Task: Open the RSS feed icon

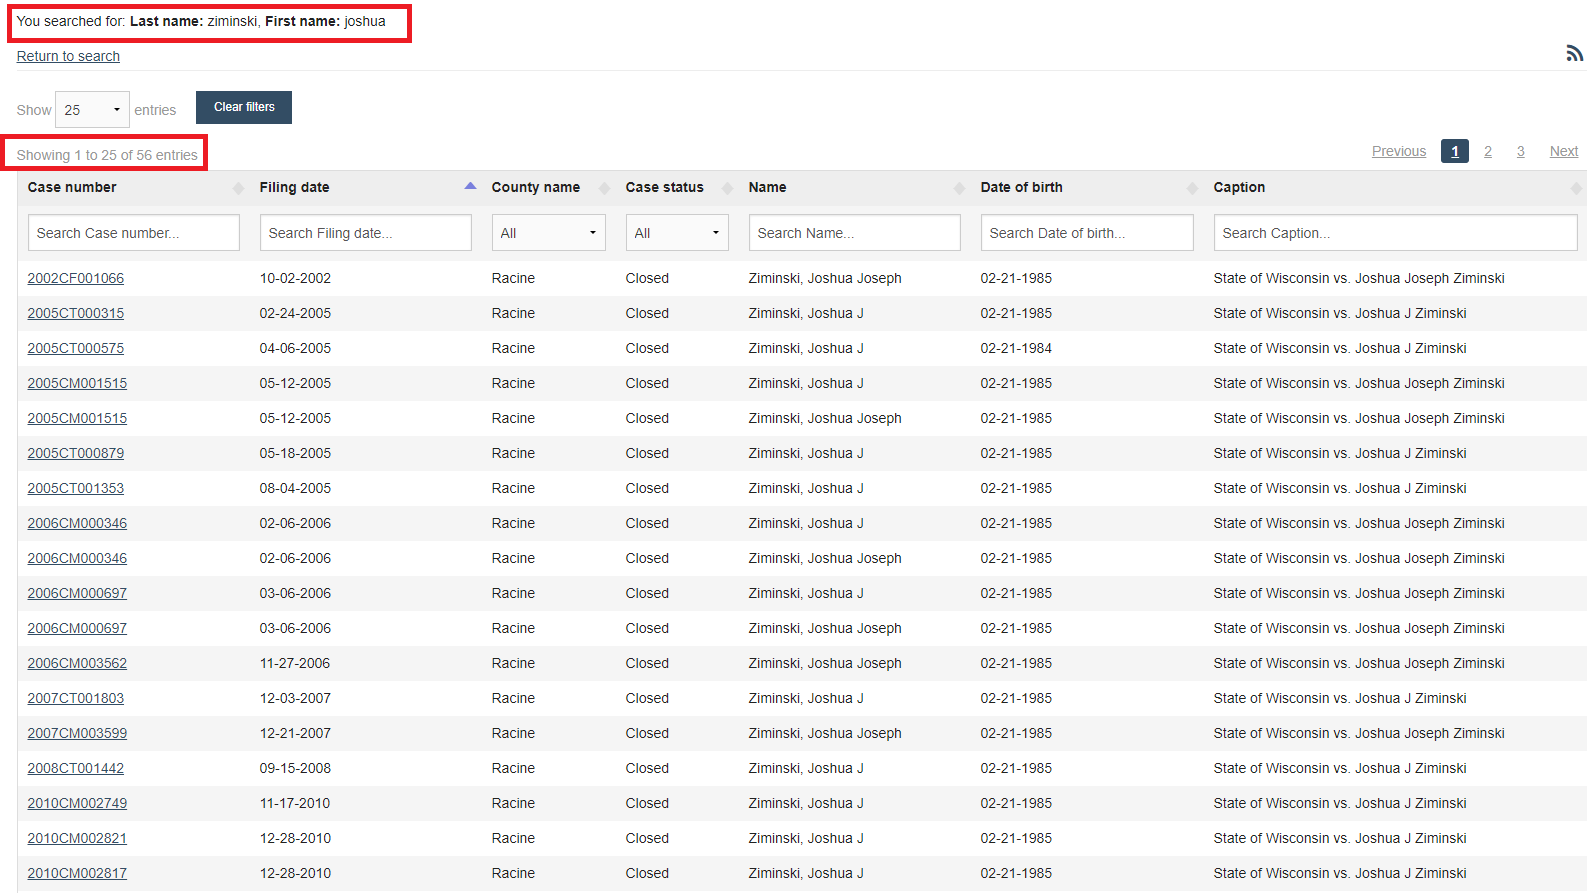Action: click(1574, 53)
